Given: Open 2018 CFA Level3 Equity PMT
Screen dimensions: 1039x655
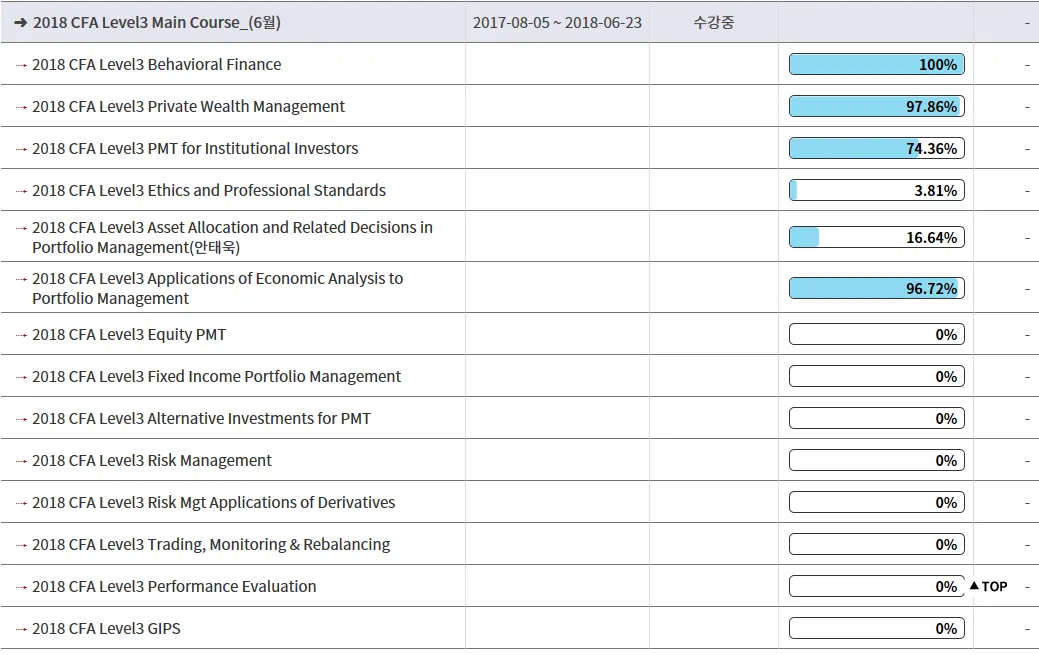Looking at the screenshot, I should tap(129, 335).
